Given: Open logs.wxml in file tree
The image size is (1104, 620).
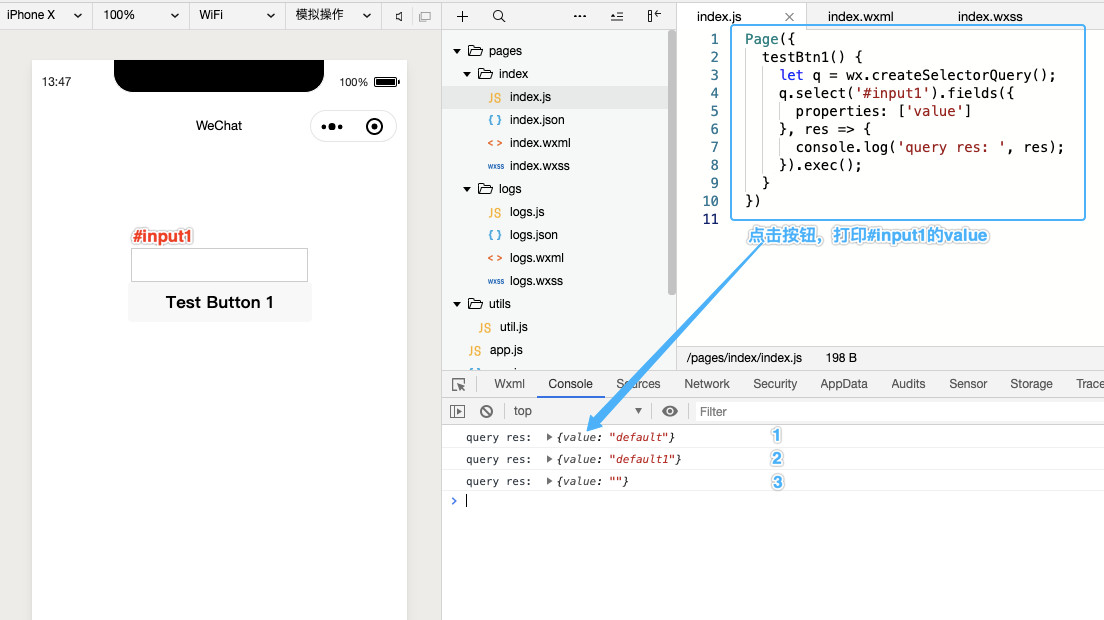Looking at the screenshot, I should 537,258.
